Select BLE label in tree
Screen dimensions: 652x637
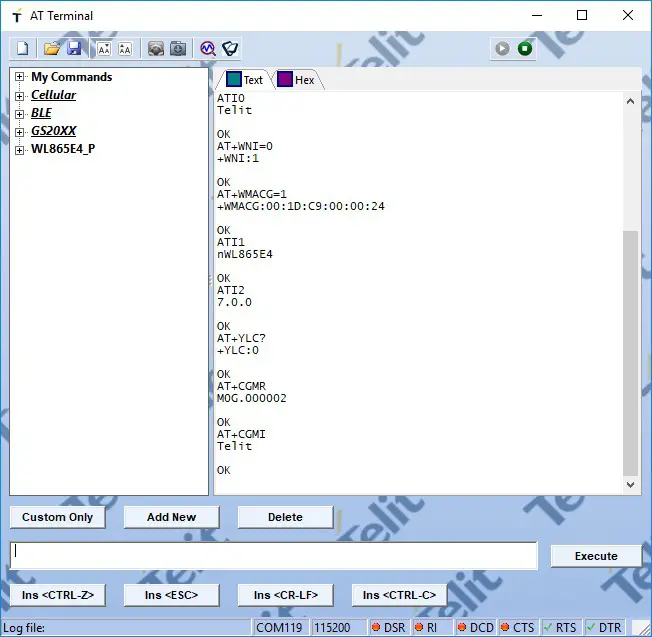(x=41, y=113)
